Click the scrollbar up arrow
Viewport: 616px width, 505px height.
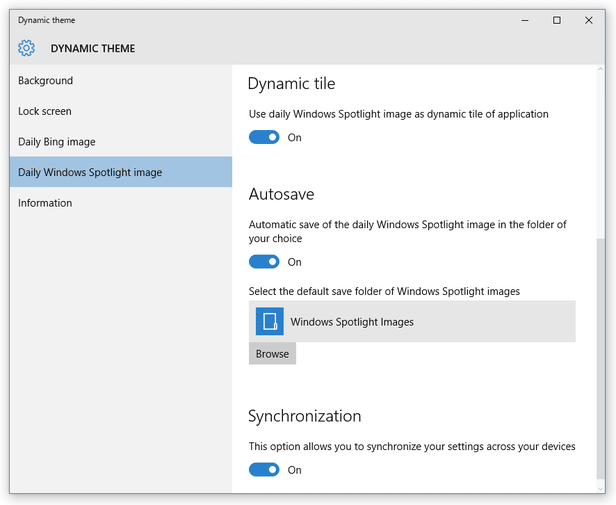[x=600, y=69]
